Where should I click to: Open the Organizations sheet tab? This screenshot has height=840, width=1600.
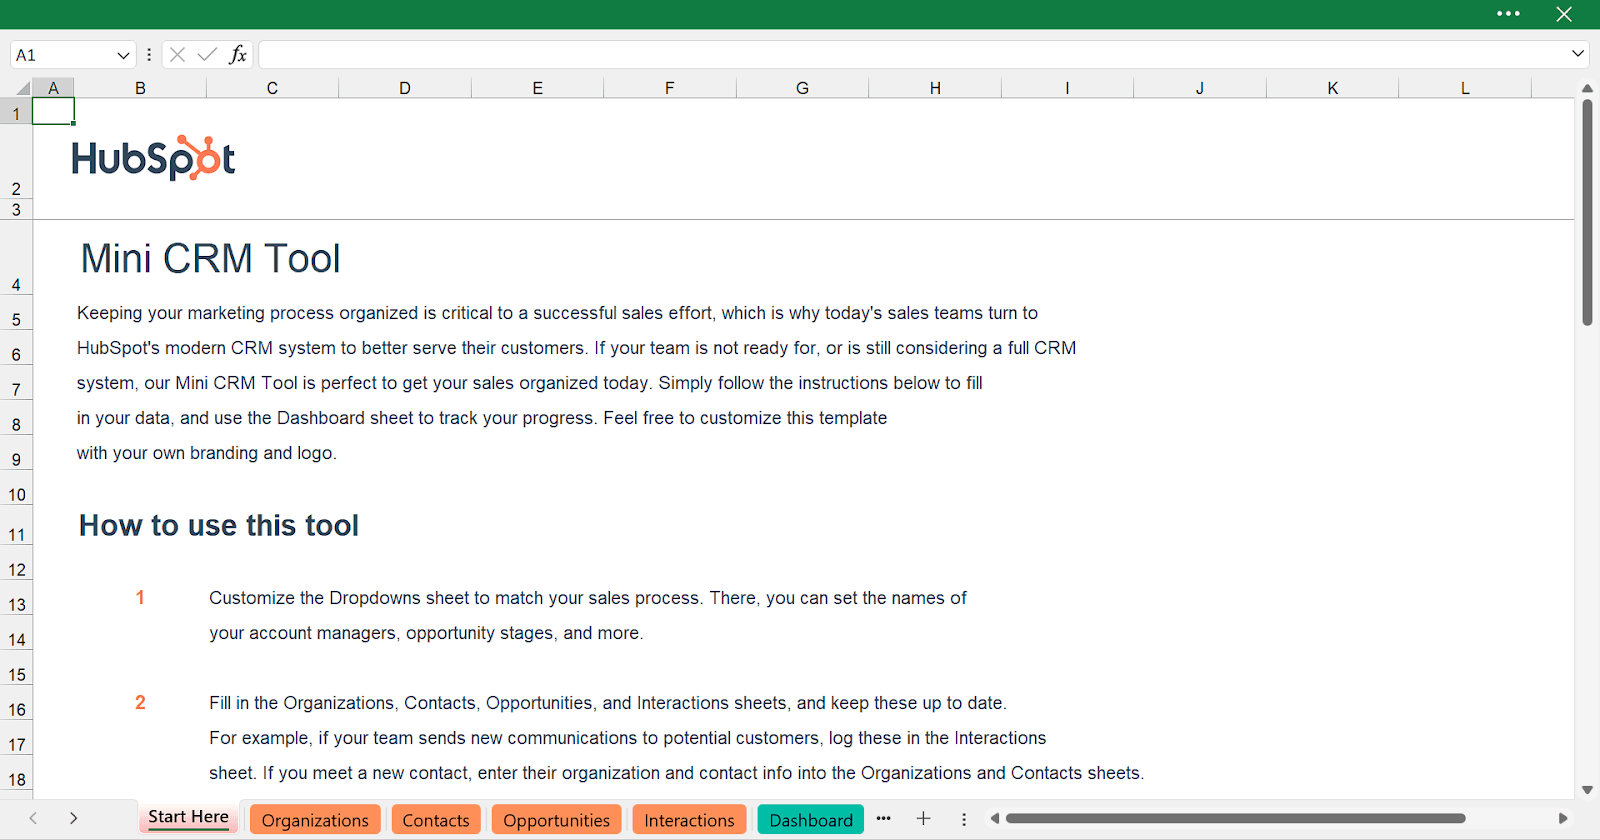tap(315, 820)
